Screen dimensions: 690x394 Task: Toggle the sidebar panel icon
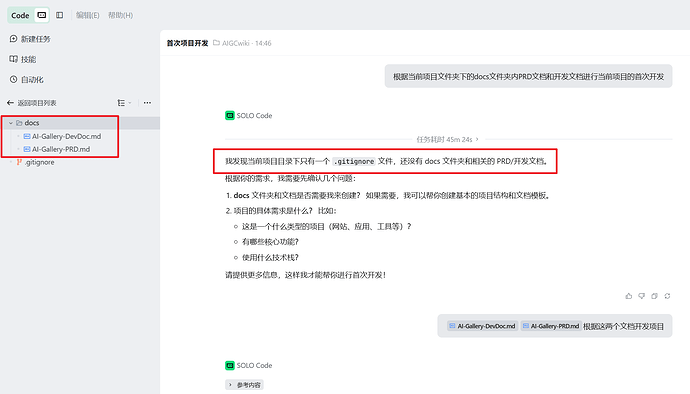click(x=59, y=15)
